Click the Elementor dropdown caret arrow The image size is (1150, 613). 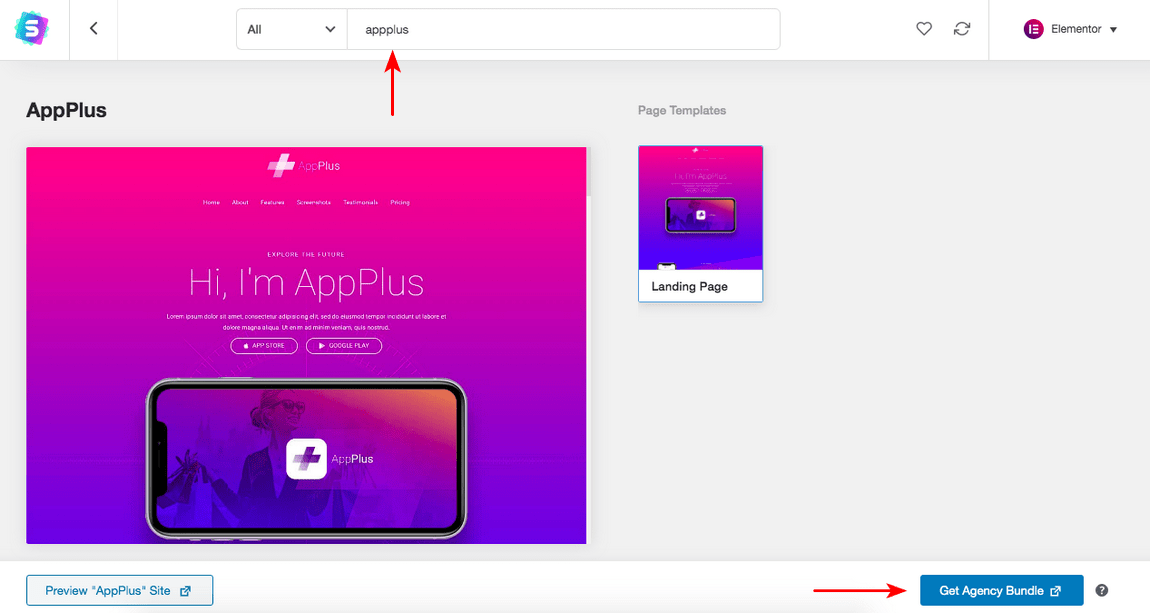[x=1113, y=29]
